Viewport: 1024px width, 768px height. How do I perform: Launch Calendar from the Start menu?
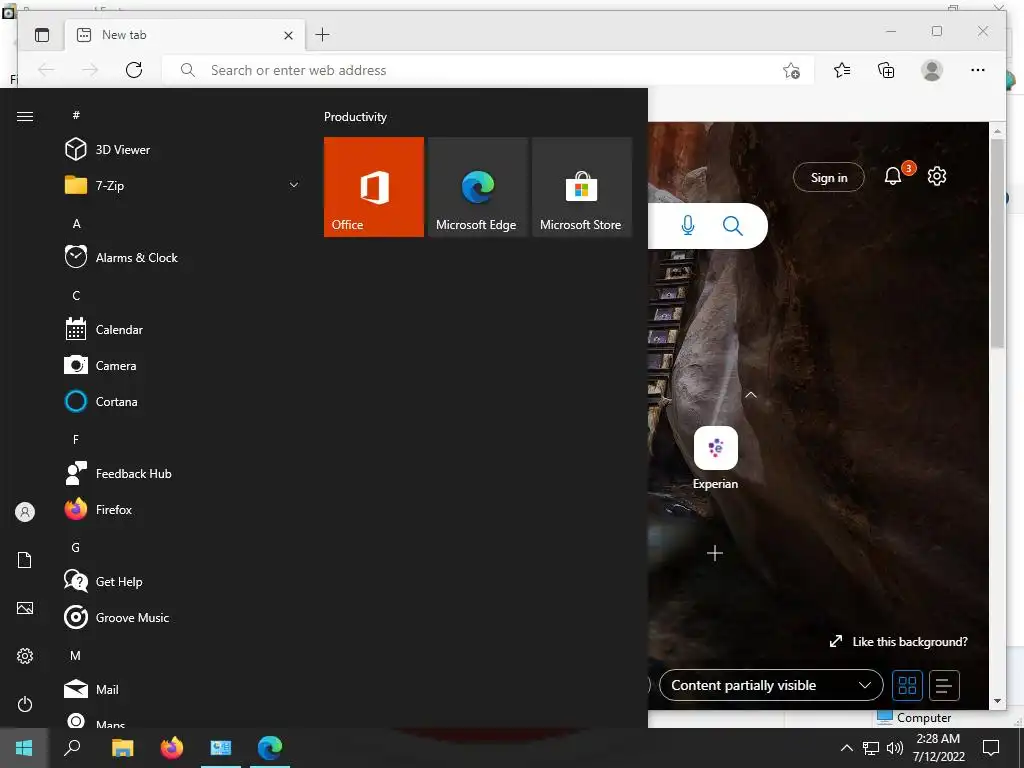pyautogui.click(x=183, y=329)
